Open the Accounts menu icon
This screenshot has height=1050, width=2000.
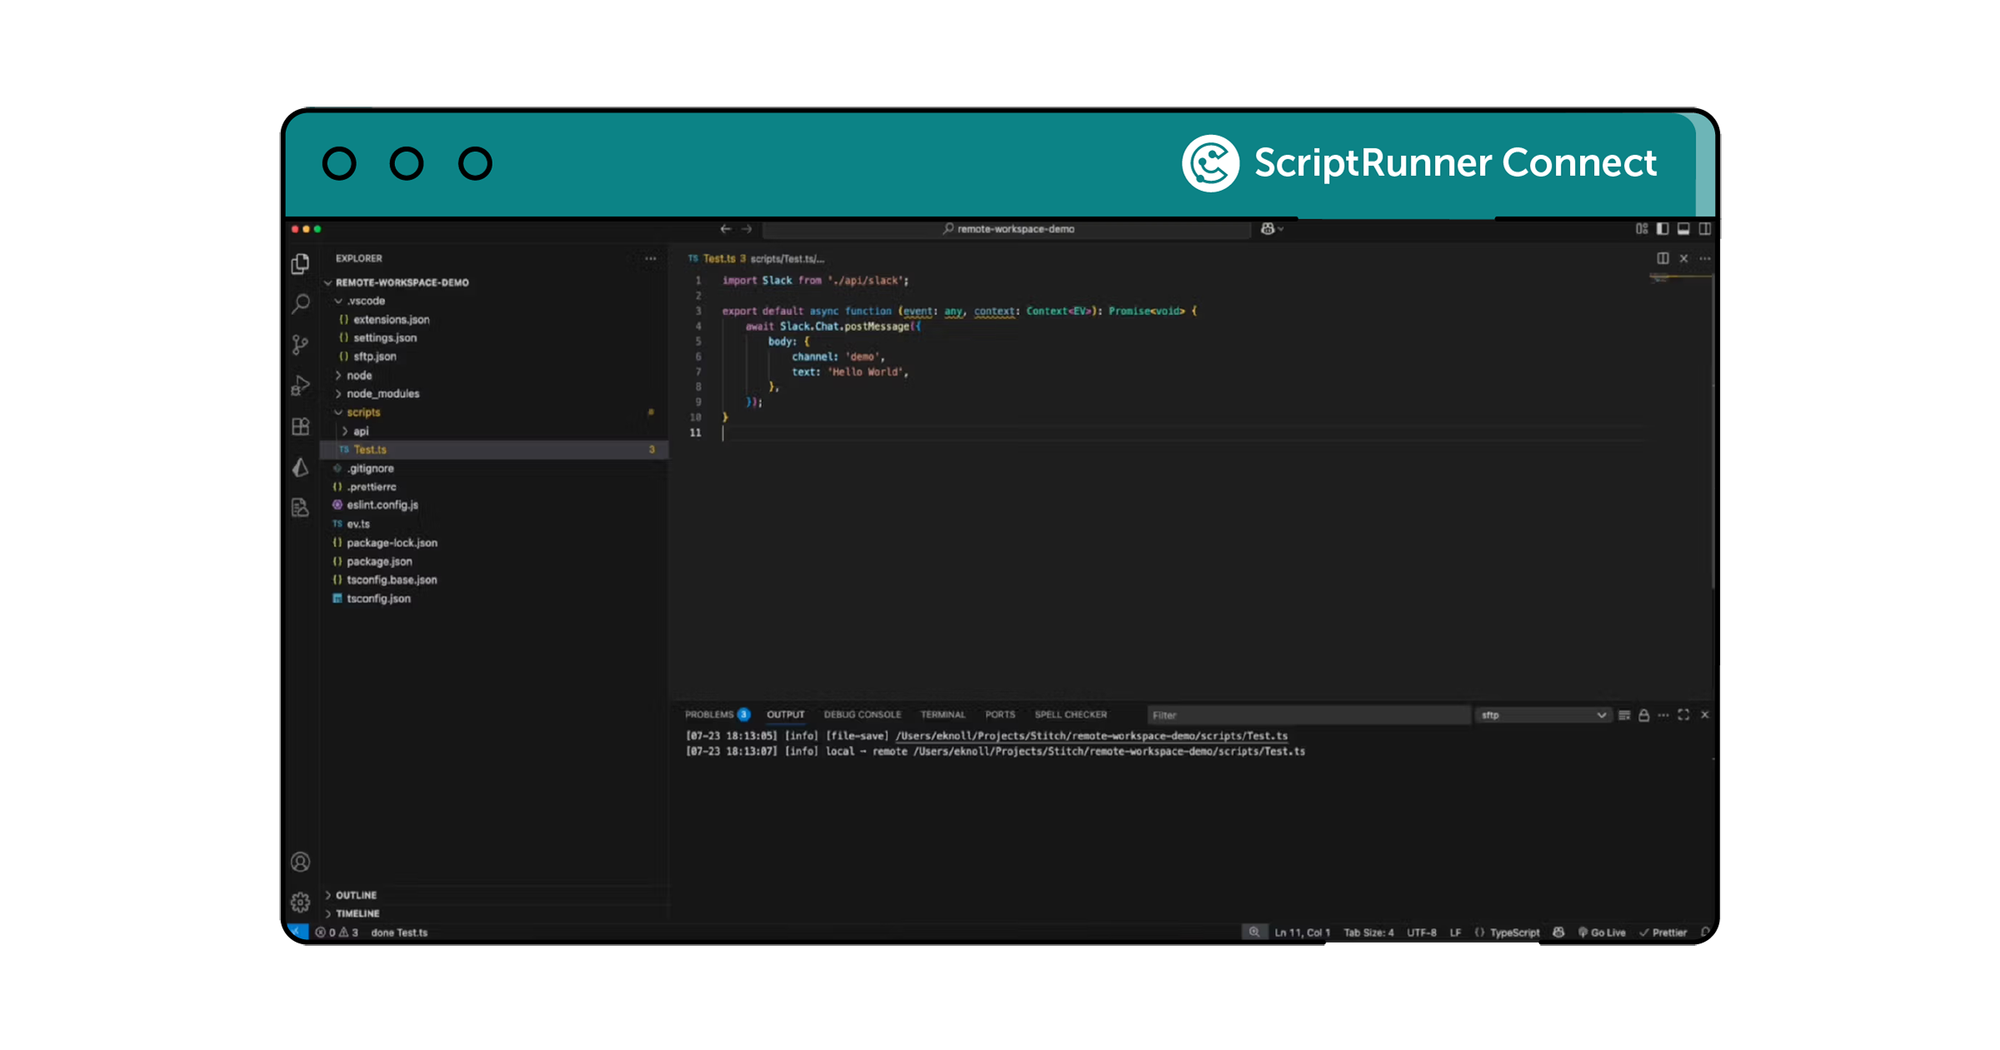pos(300,862)
